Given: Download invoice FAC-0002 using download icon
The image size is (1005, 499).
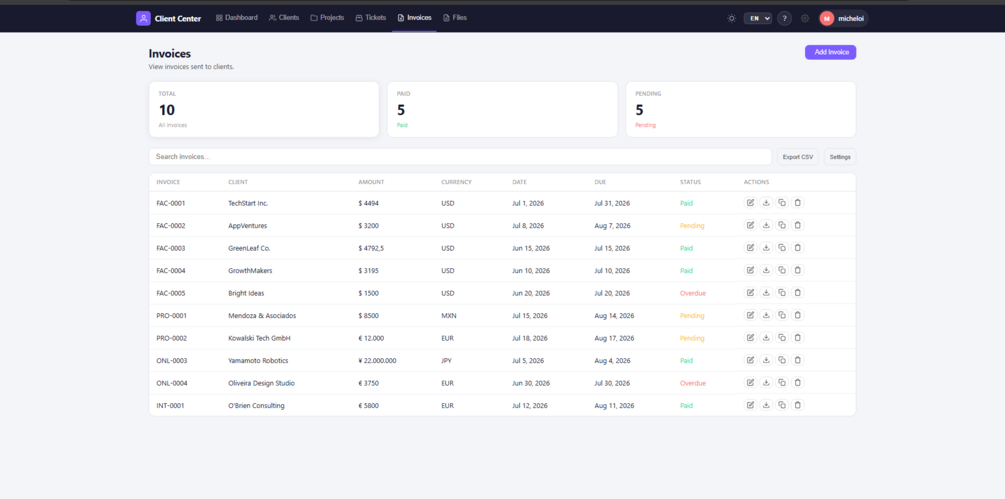Looking at the screenshot, I should click(766, 225).
